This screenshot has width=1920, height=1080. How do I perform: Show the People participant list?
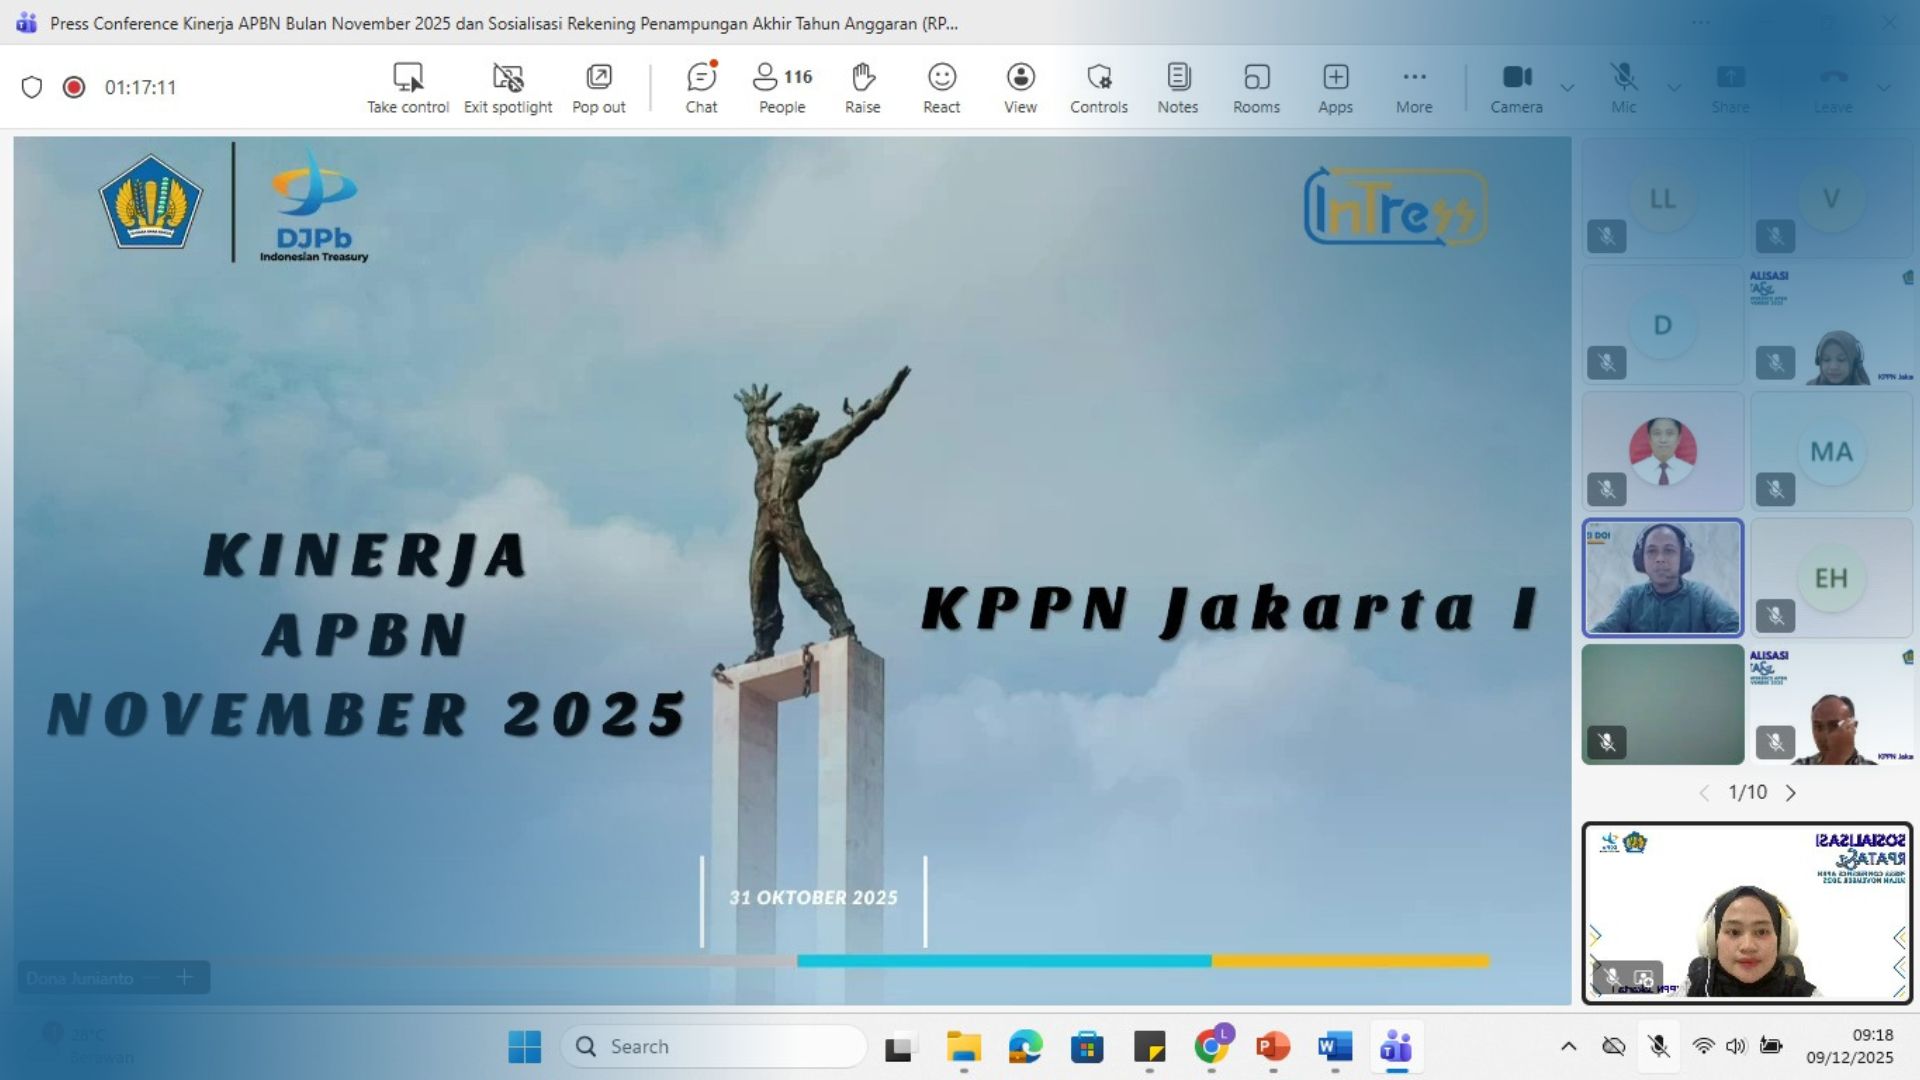pos(782,88)
